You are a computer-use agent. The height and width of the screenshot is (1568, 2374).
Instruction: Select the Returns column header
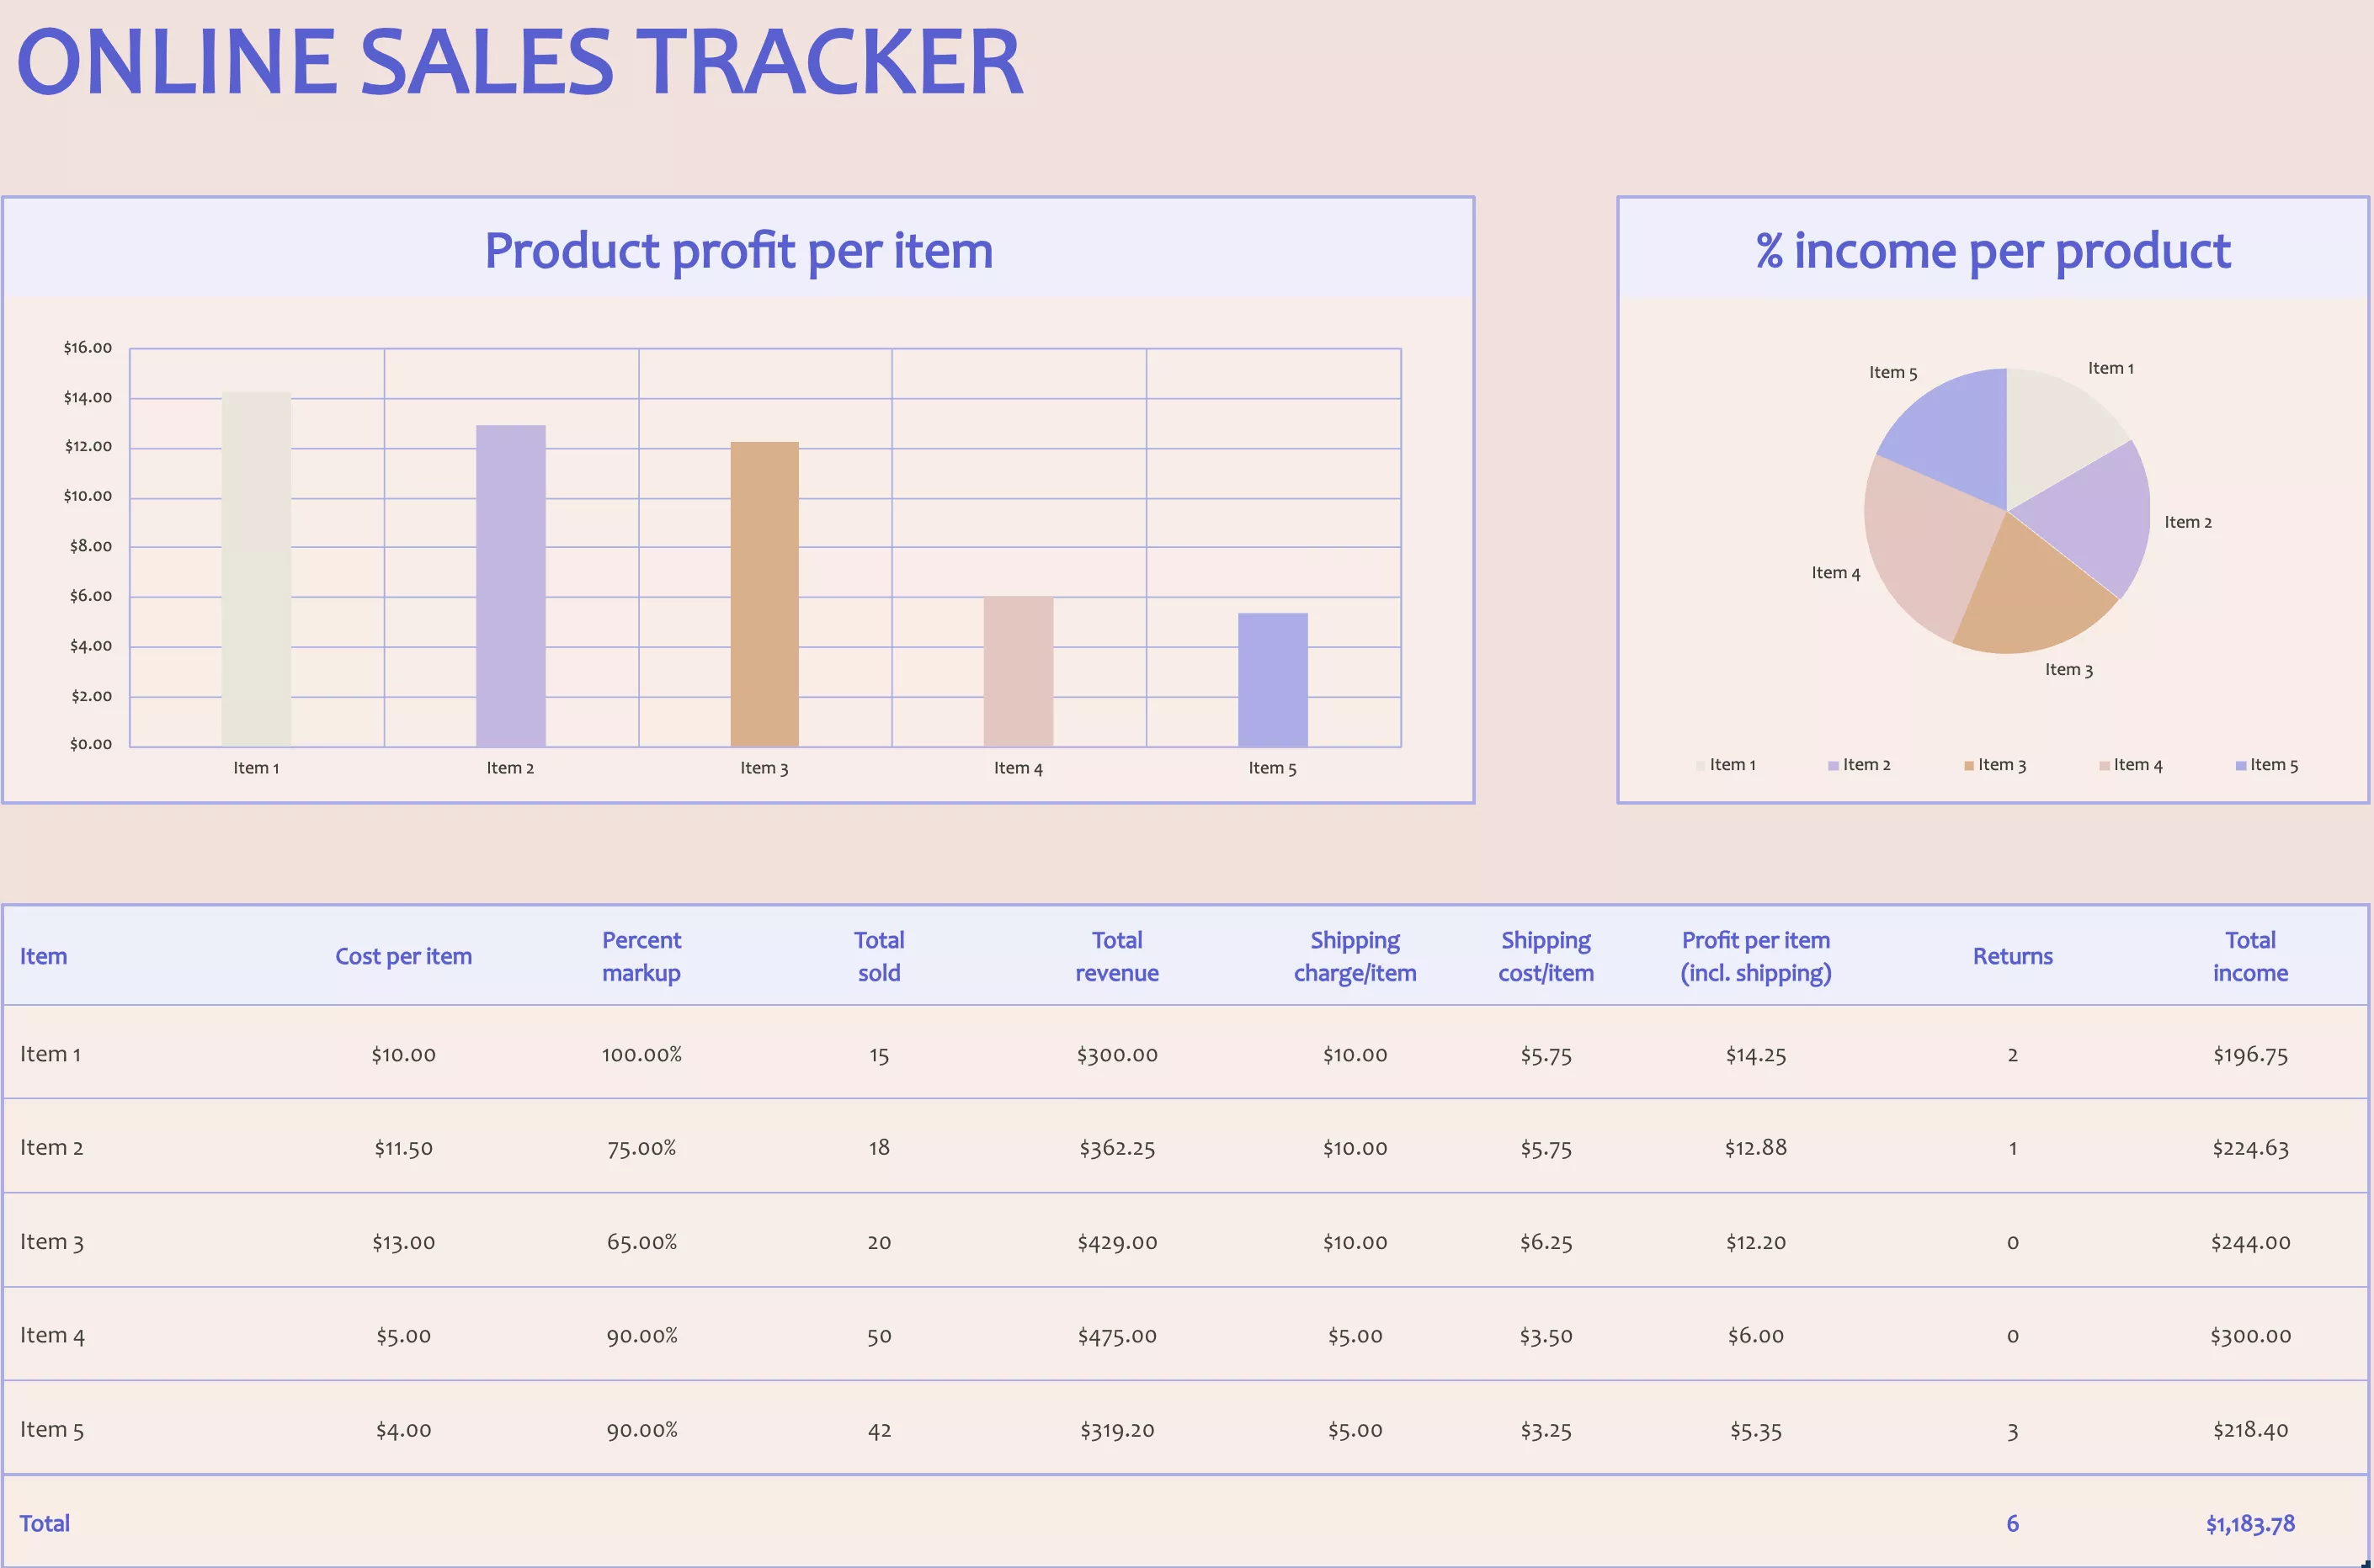(x=2012, y=956)
